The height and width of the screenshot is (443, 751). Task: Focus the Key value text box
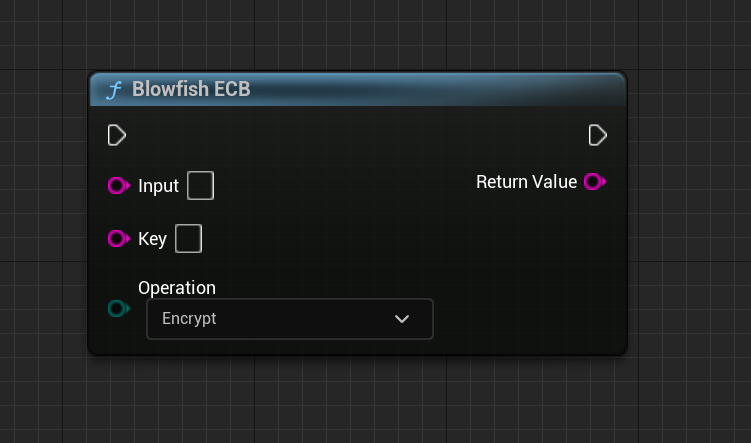tap(188, 238)
